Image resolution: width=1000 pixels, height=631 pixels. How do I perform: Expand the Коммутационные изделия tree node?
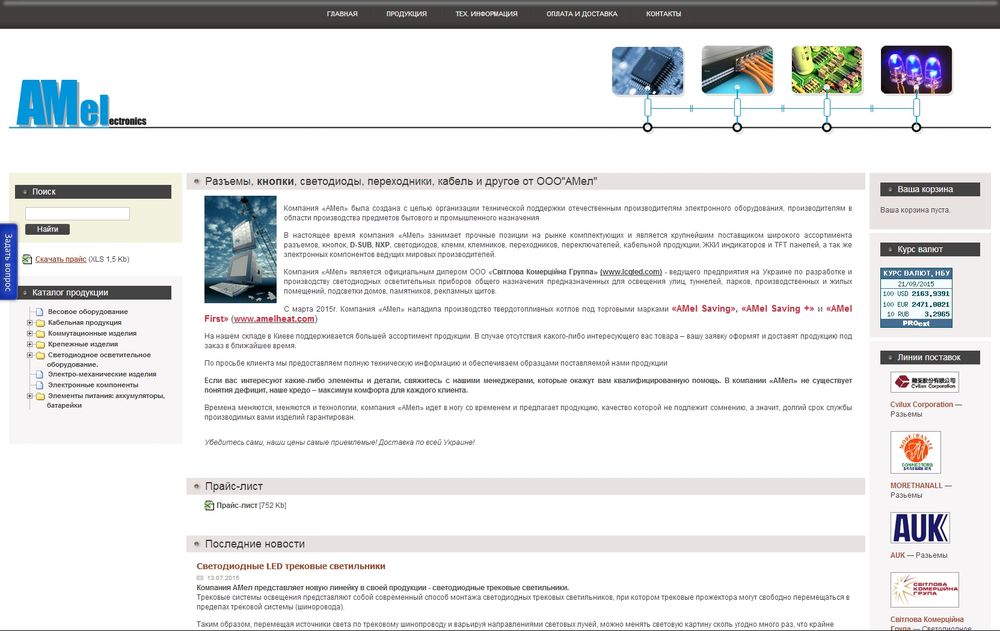point(29,334)
